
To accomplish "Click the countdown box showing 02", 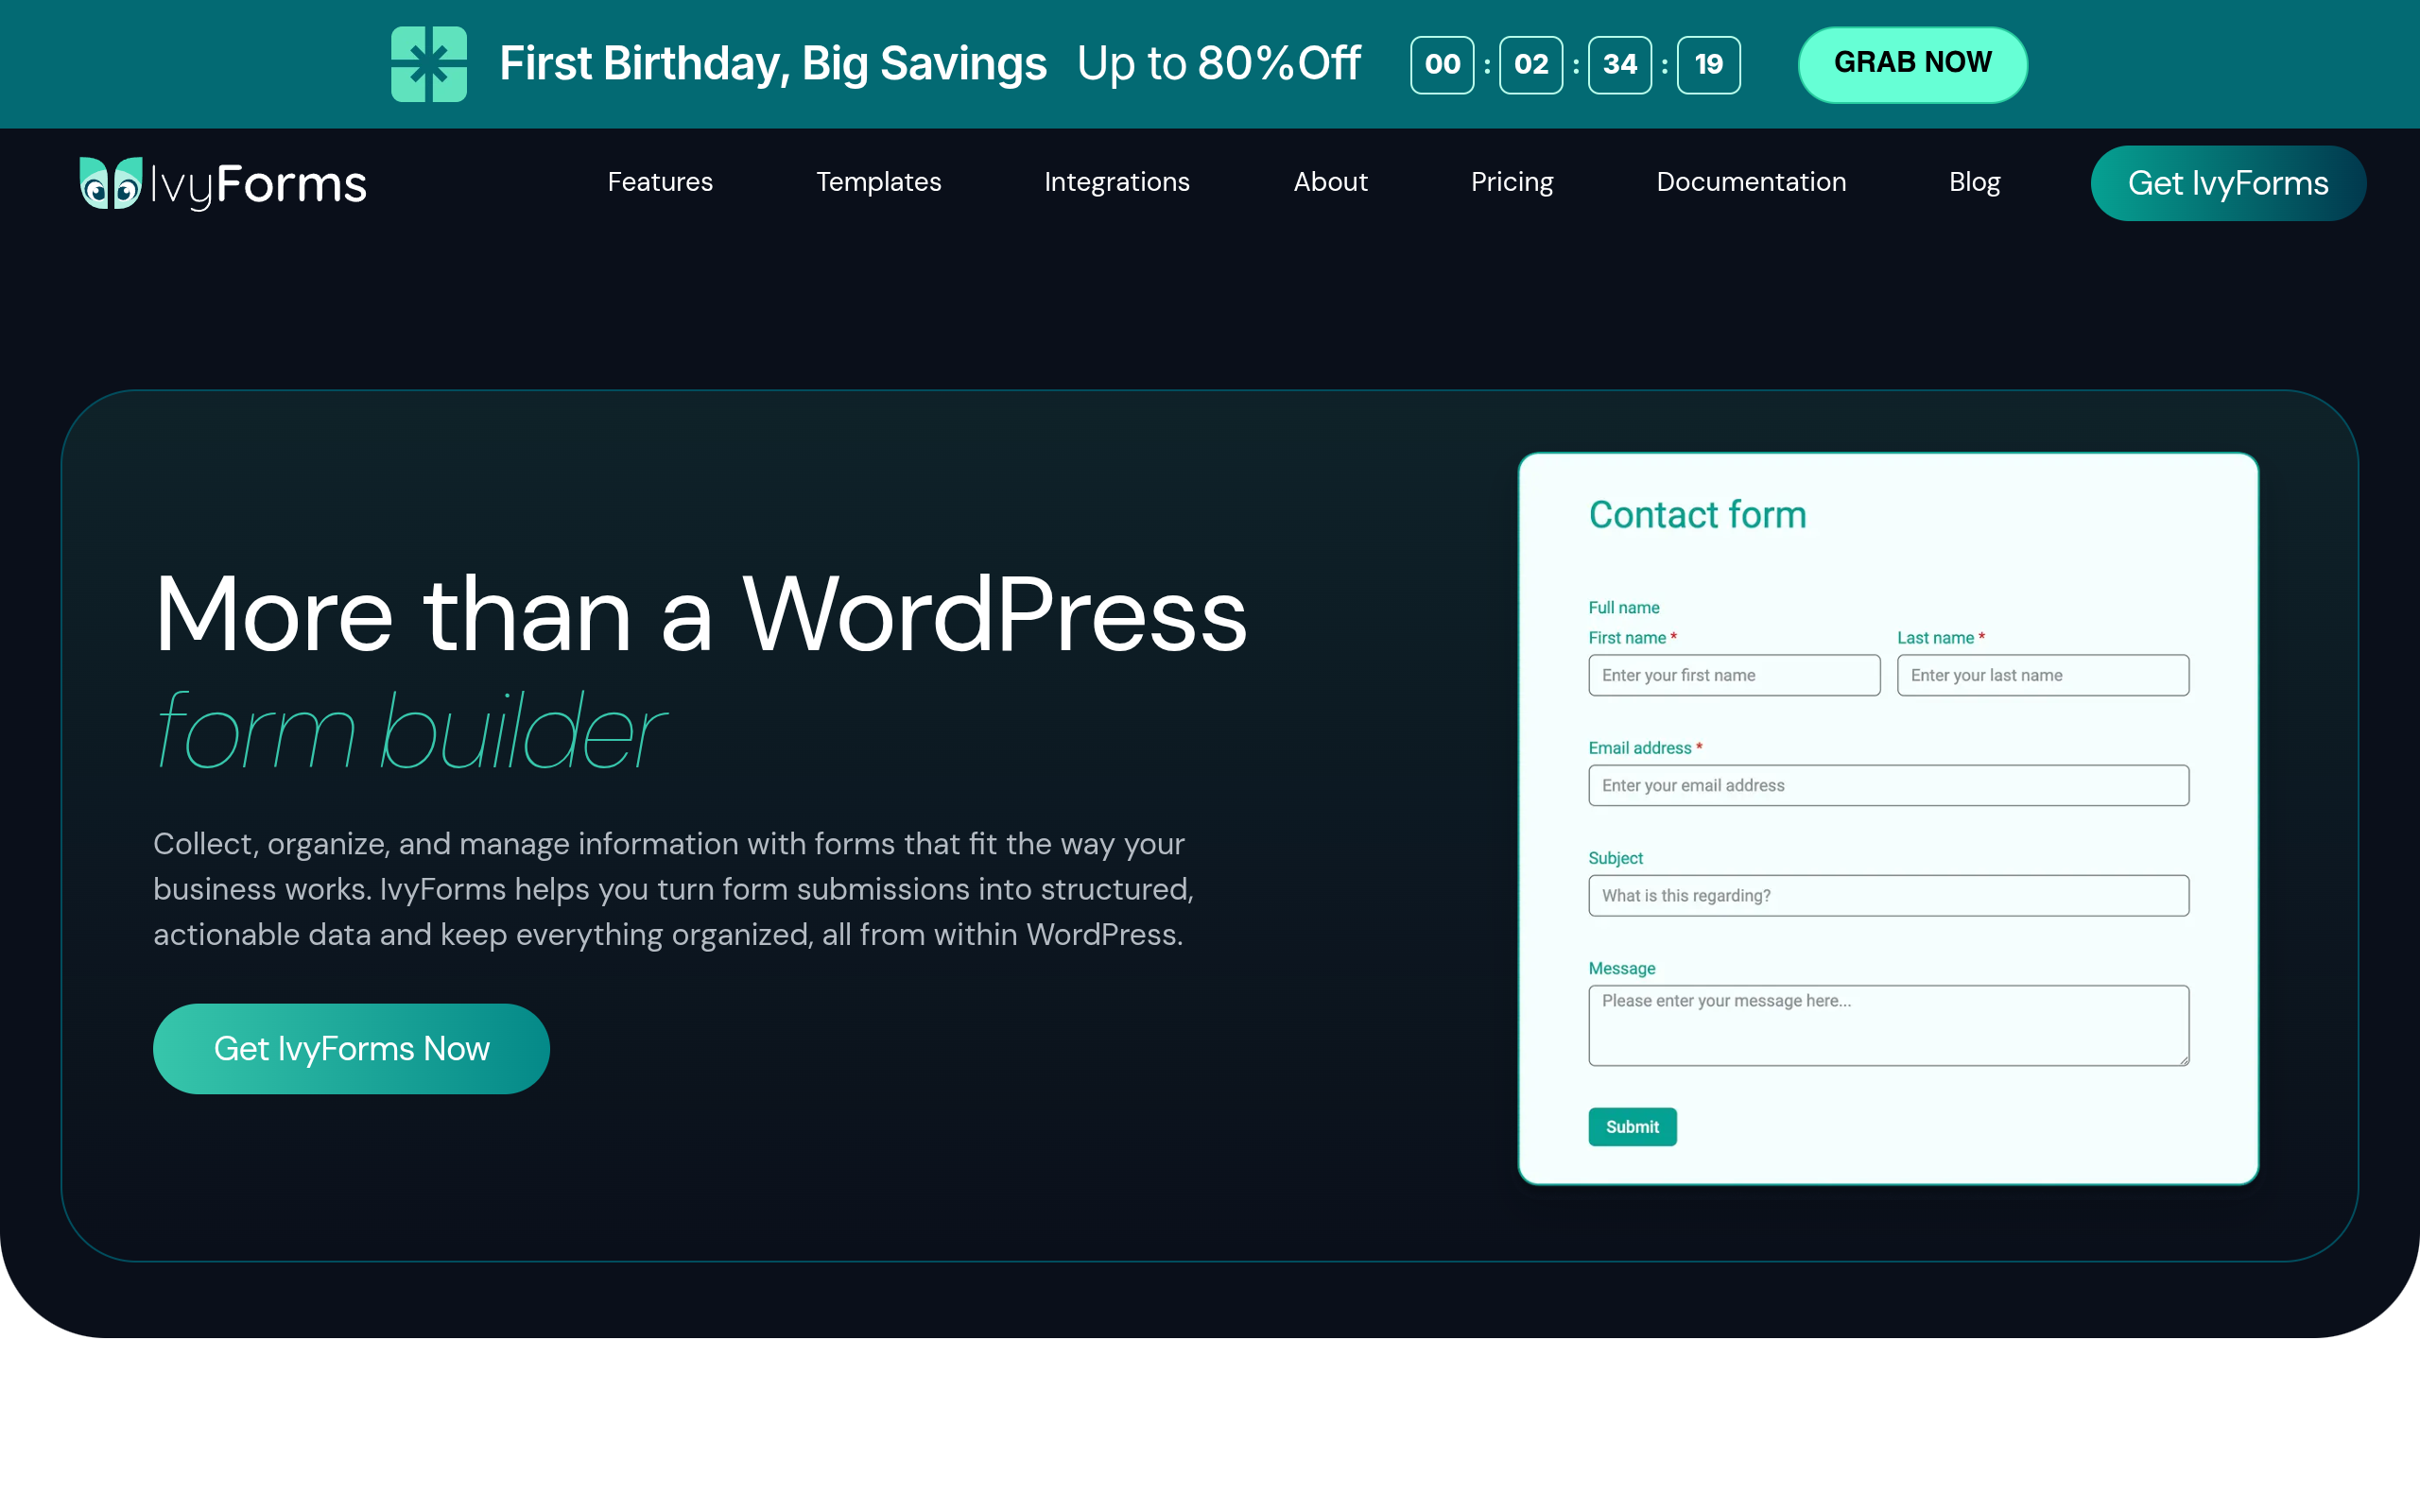I will click(1531, 64).
